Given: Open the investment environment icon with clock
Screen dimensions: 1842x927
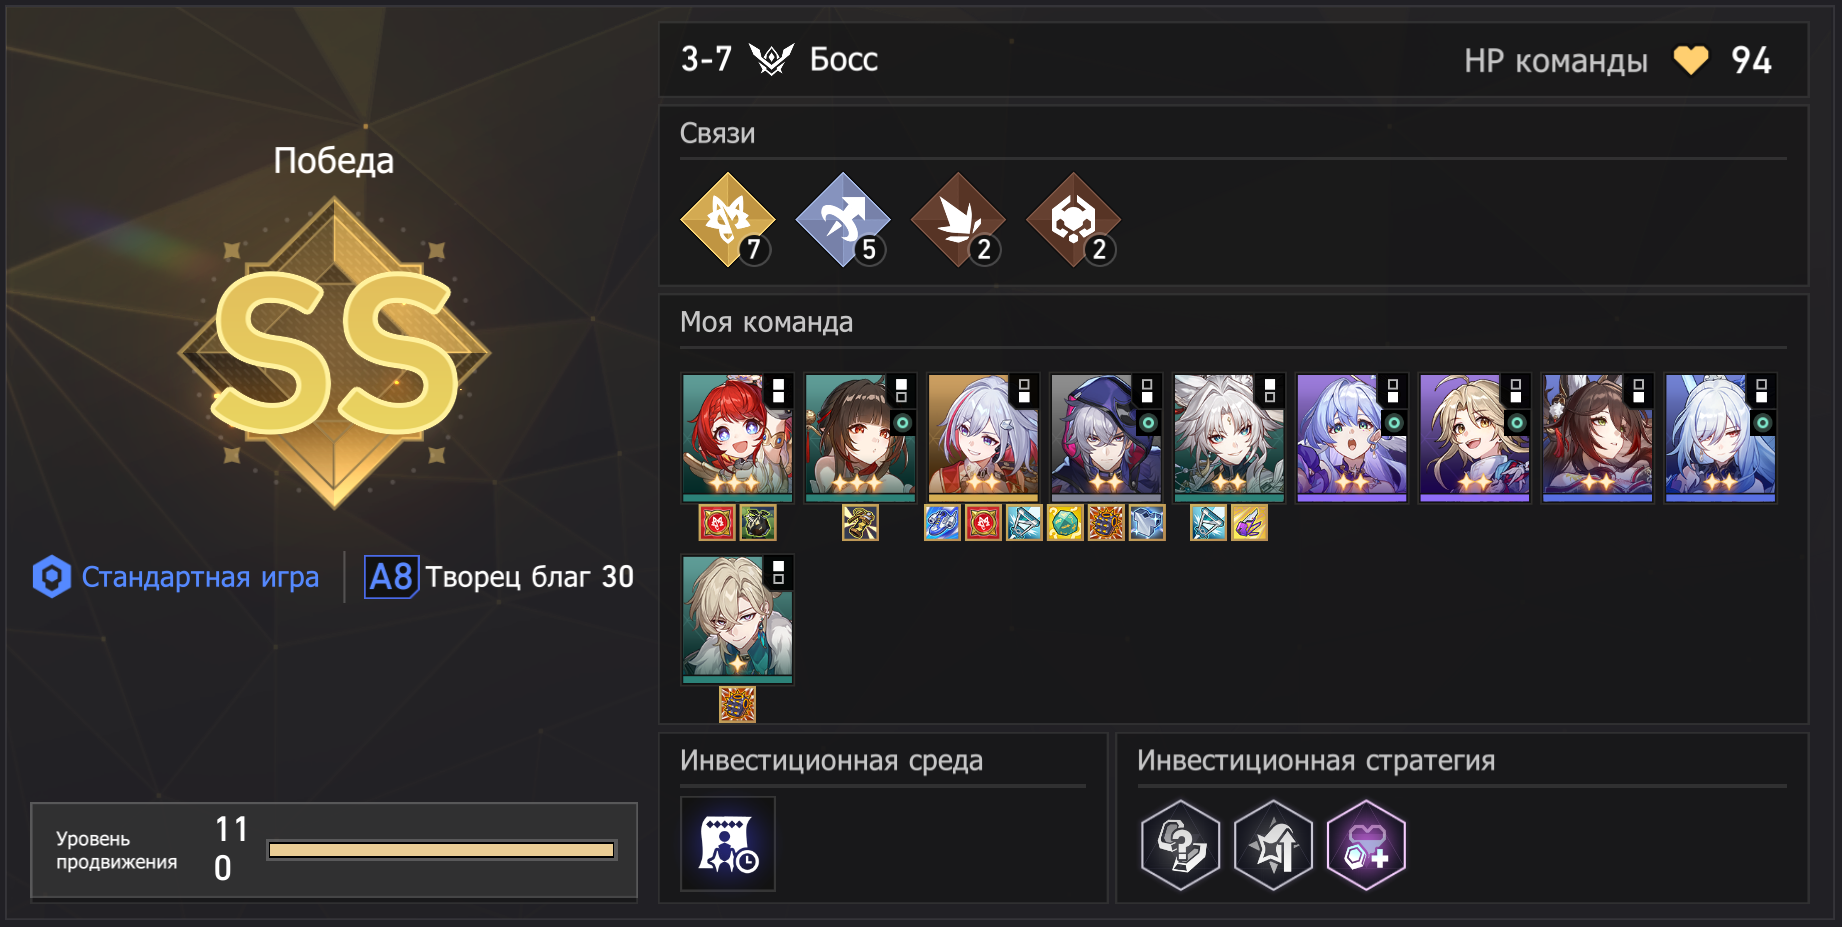Looking at the screenshot, I should 728,843.
